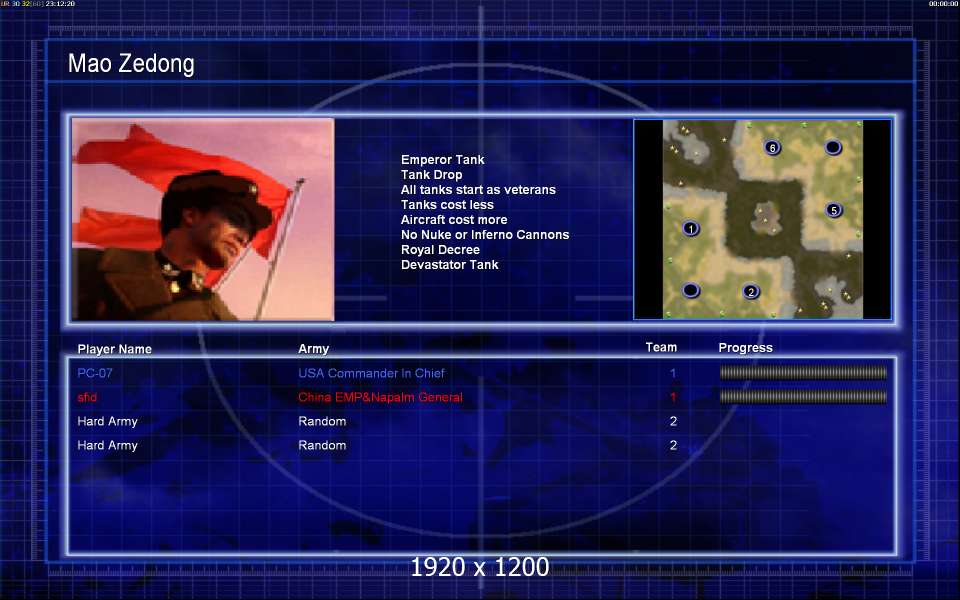The image size is (960, 600).
Task: Click the 'Aircraft cost more' line
Action: coord(454,220)
